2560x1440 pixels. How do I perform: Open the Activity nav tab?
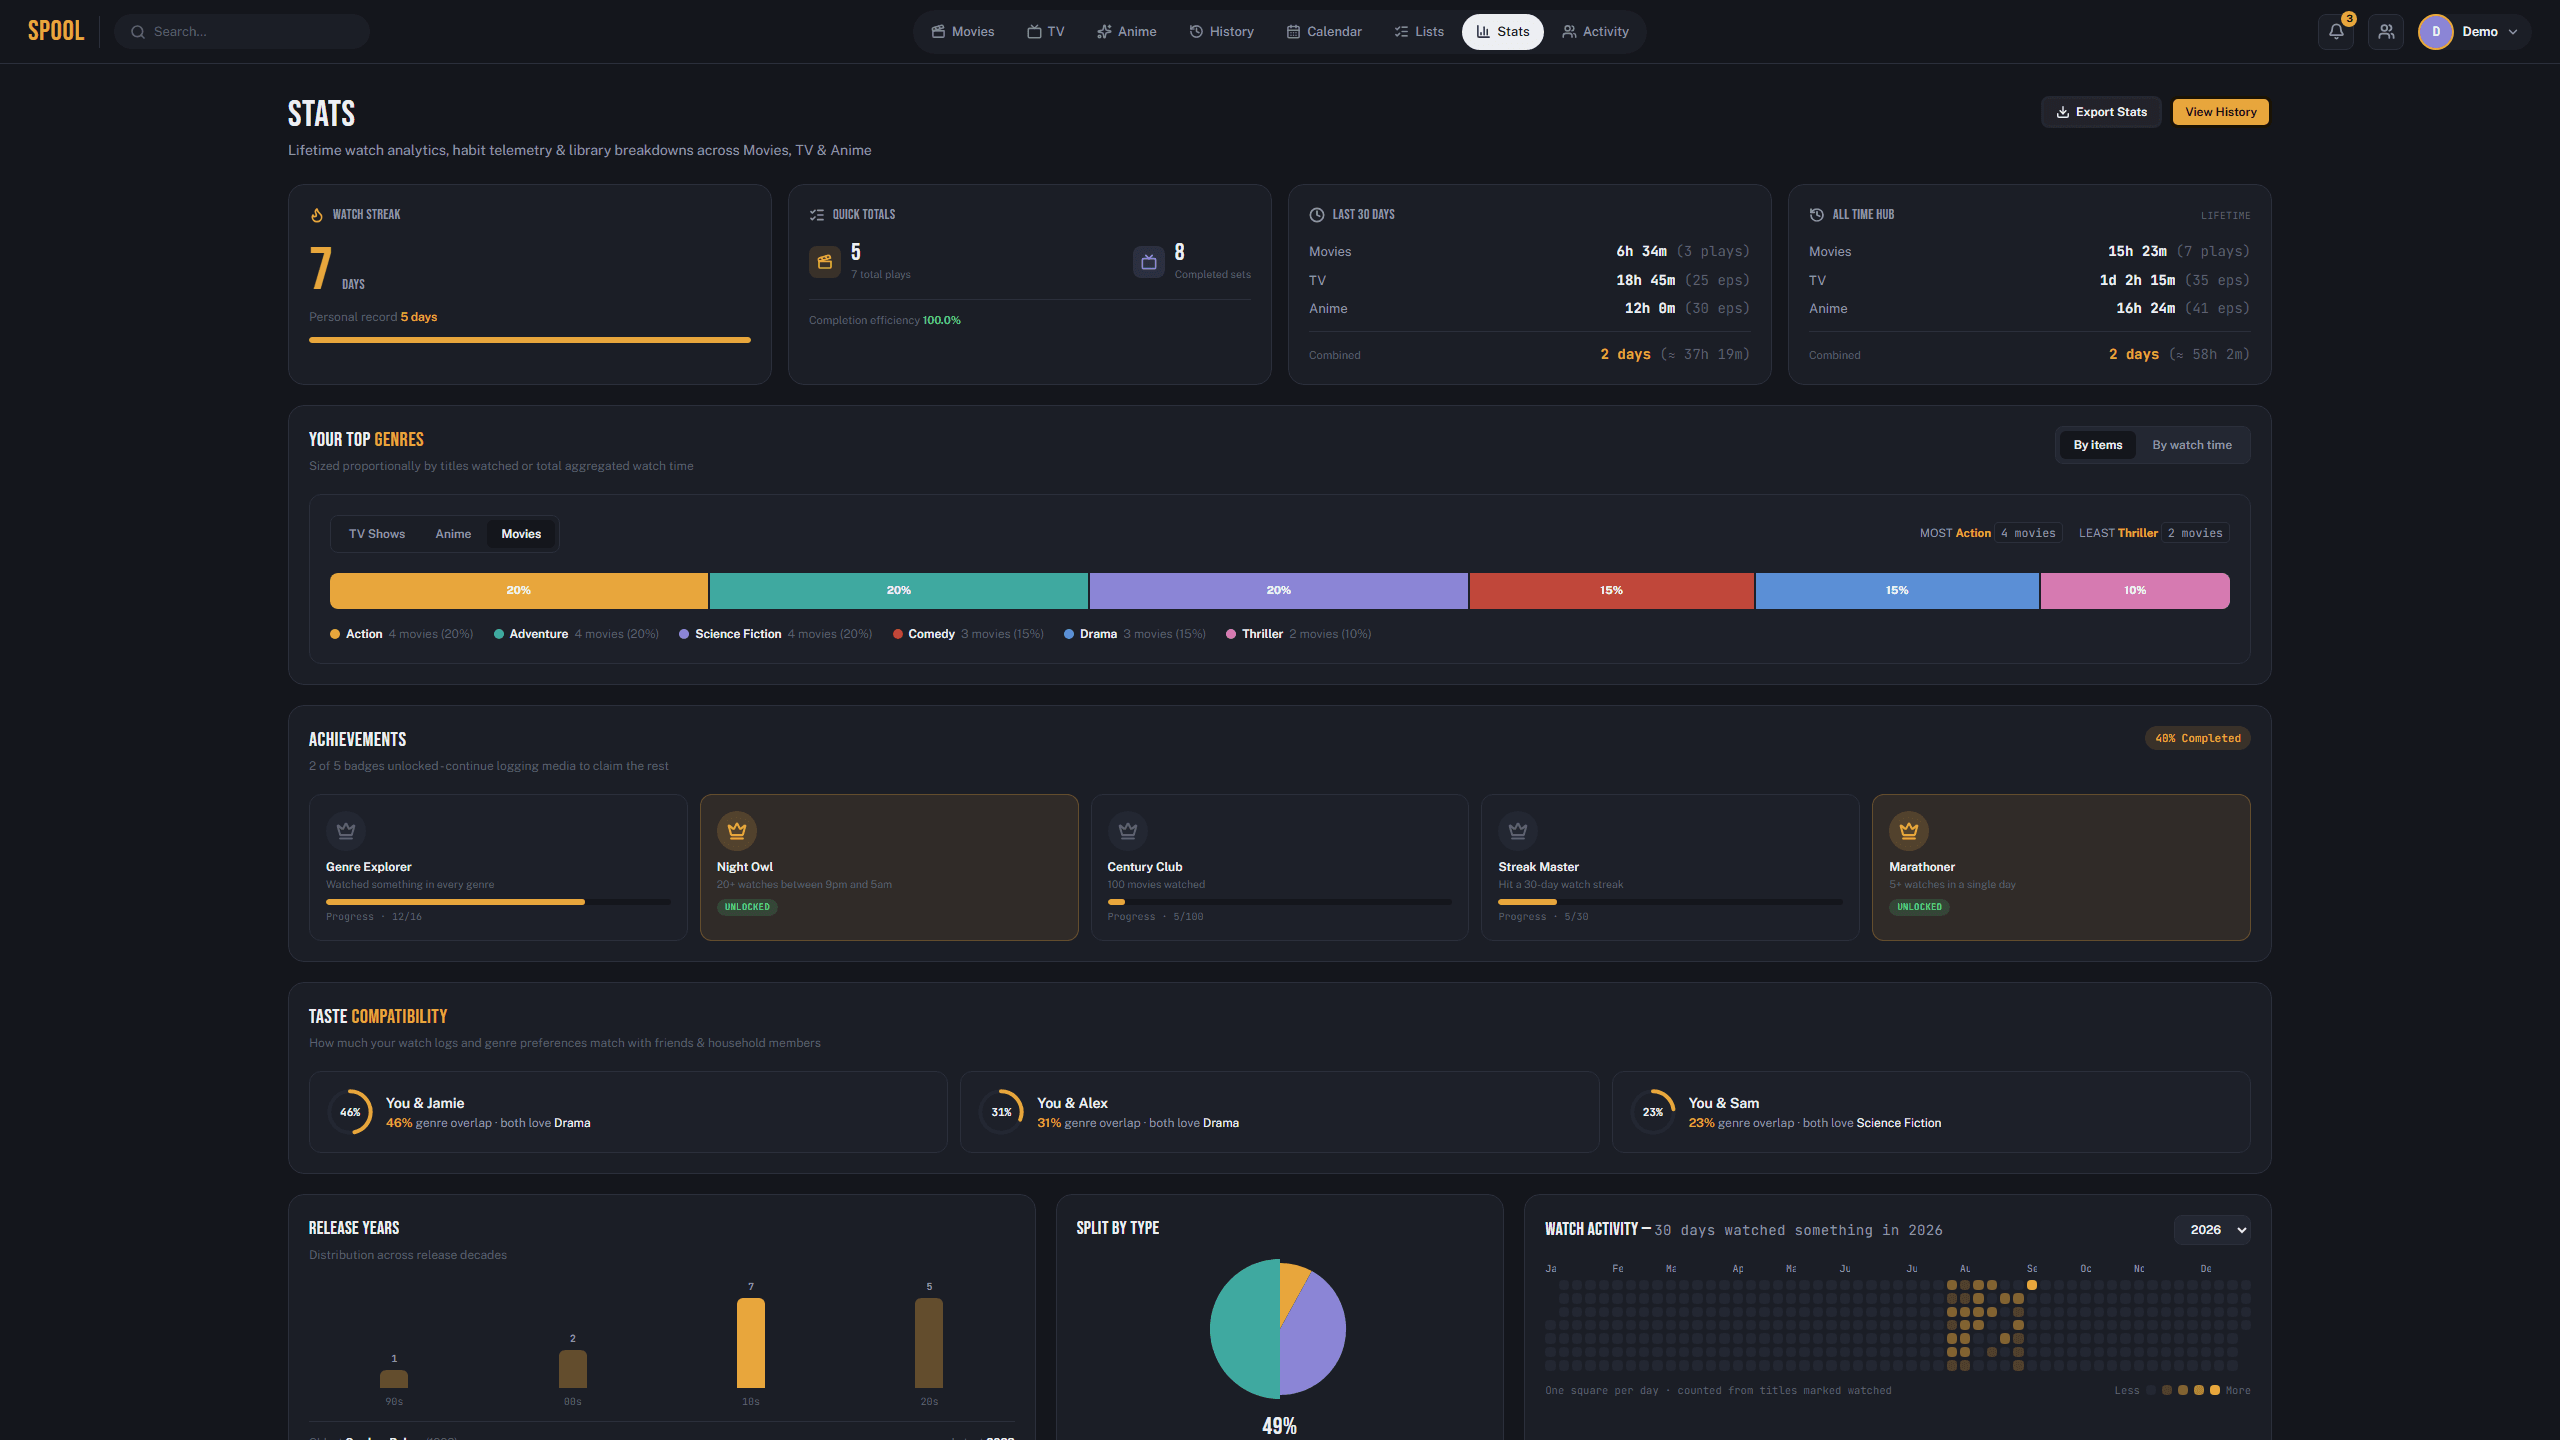[1595, 32]
